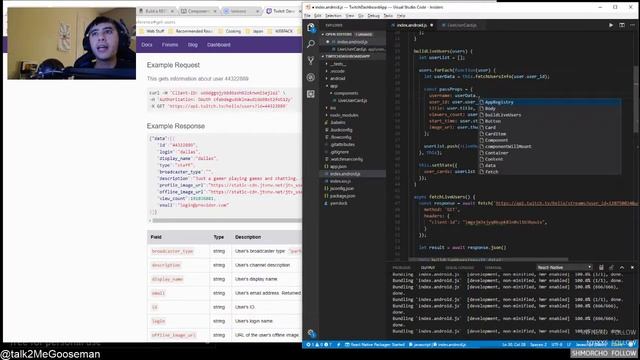The height and width of the screenshot is (360, 640).
Task: Click the Forums link in Twitch developer navbar
Action: point(170,45)
